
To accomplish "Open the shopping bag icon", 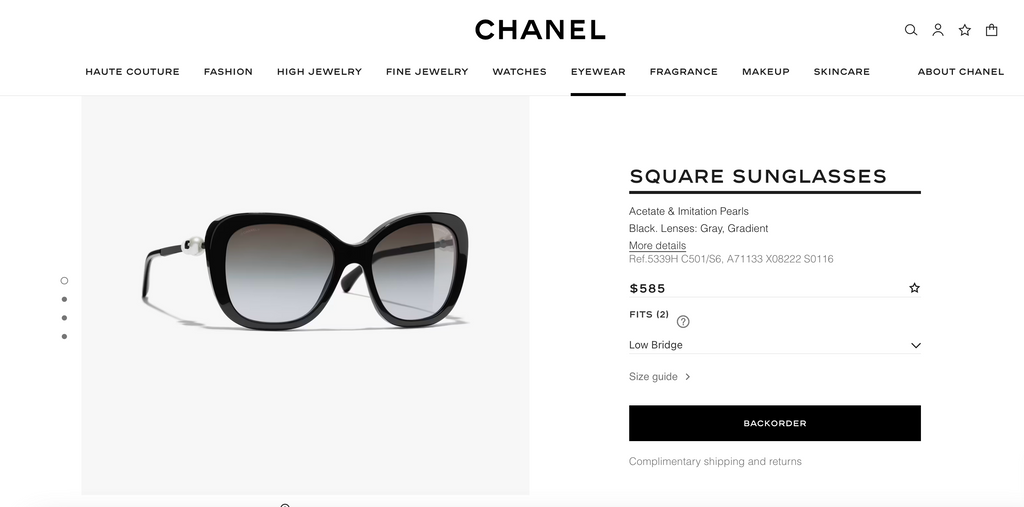I will pyautogui.click(x=992, y=30).
